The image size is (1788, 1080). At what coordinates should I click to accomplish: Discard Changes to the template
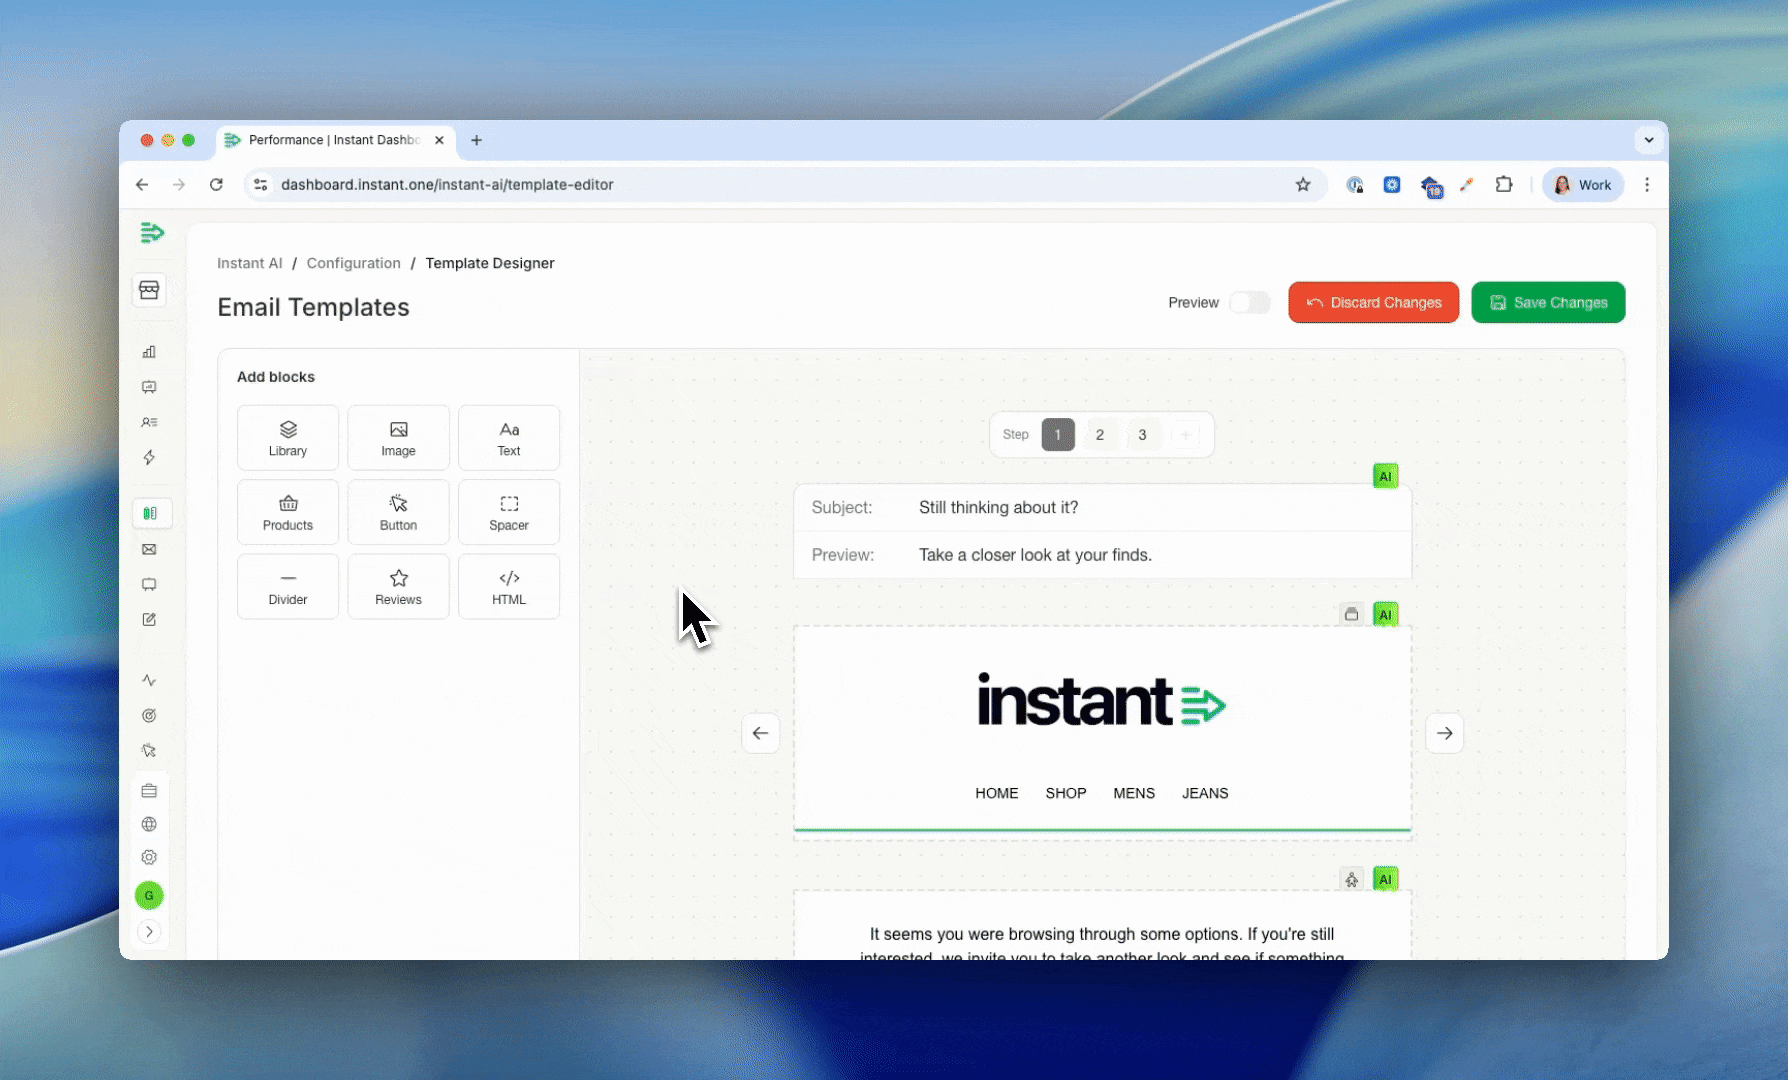(1373, 302)
